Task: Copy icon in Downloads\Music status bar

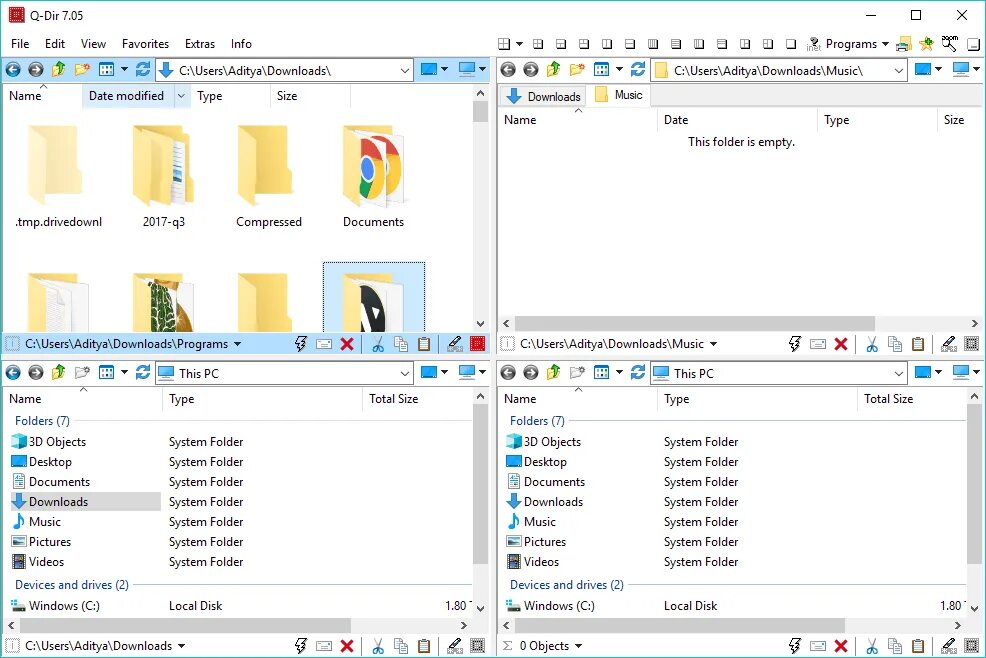Action: [895, 344]
